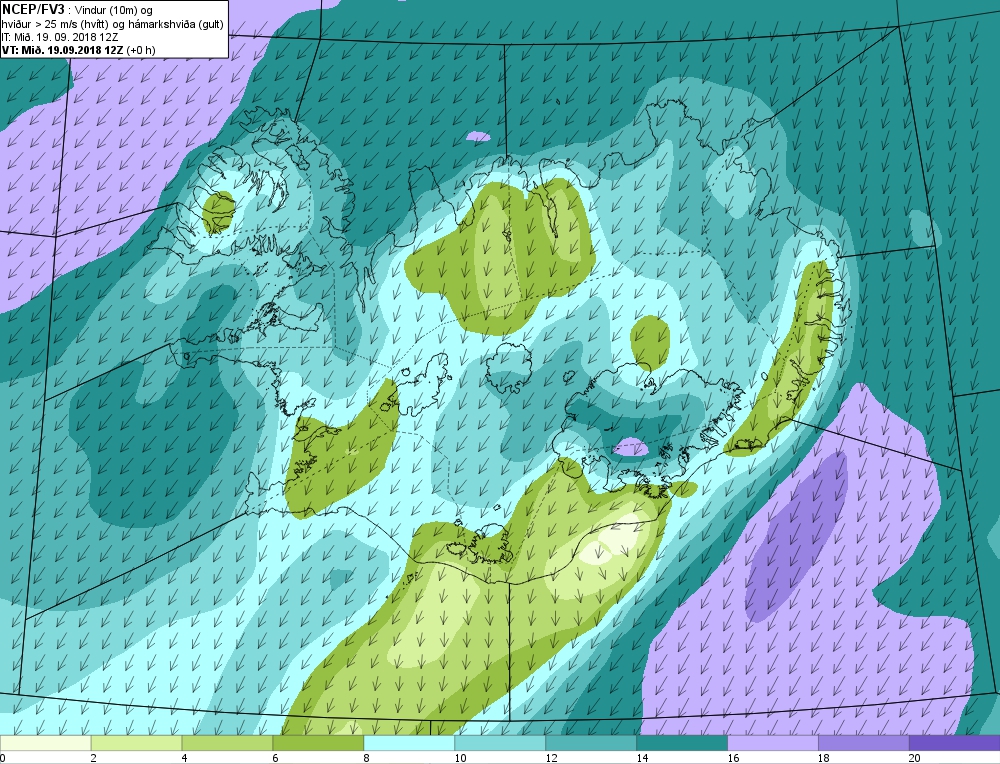Click the light cyan 8–10 legend swatch
This screenshot has width=1000, height=764.
click(409, 744)
